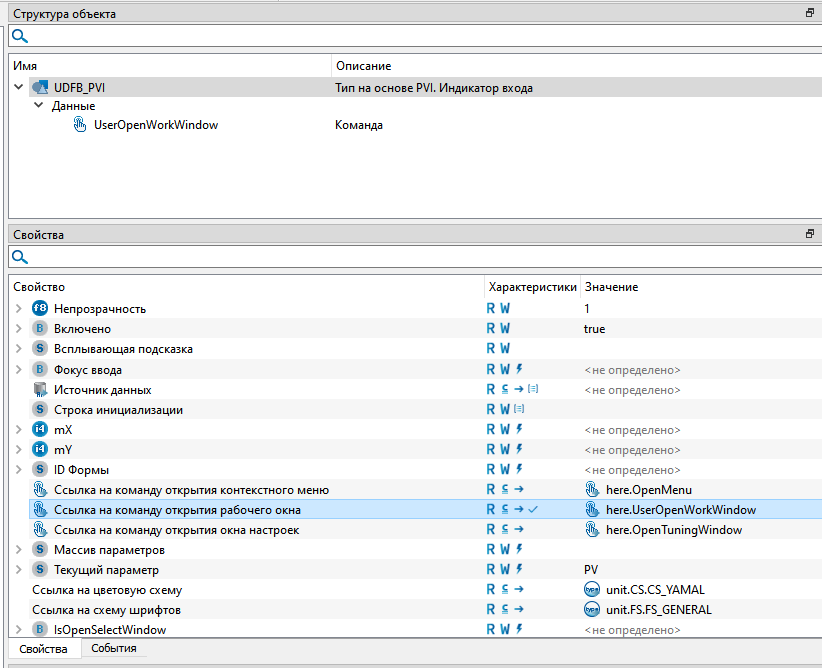Expand the Фокус ввода property row

[x=18, y=369]
